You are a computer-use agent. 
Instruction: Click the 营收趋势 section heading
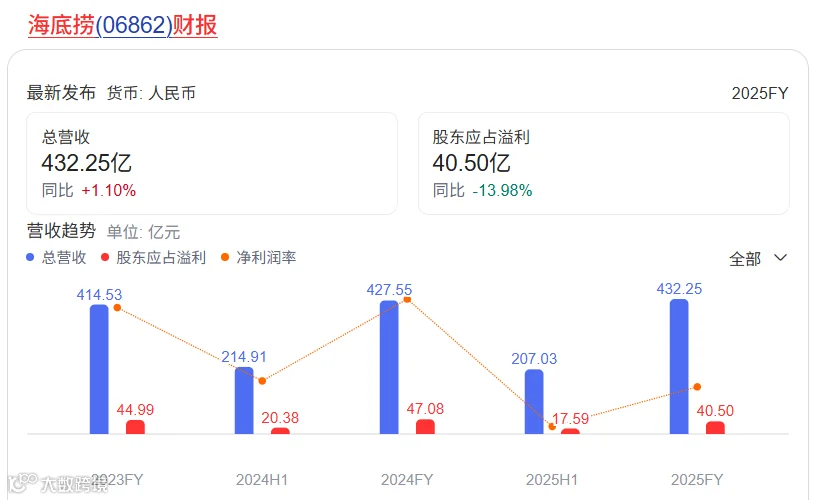[61, 230]
